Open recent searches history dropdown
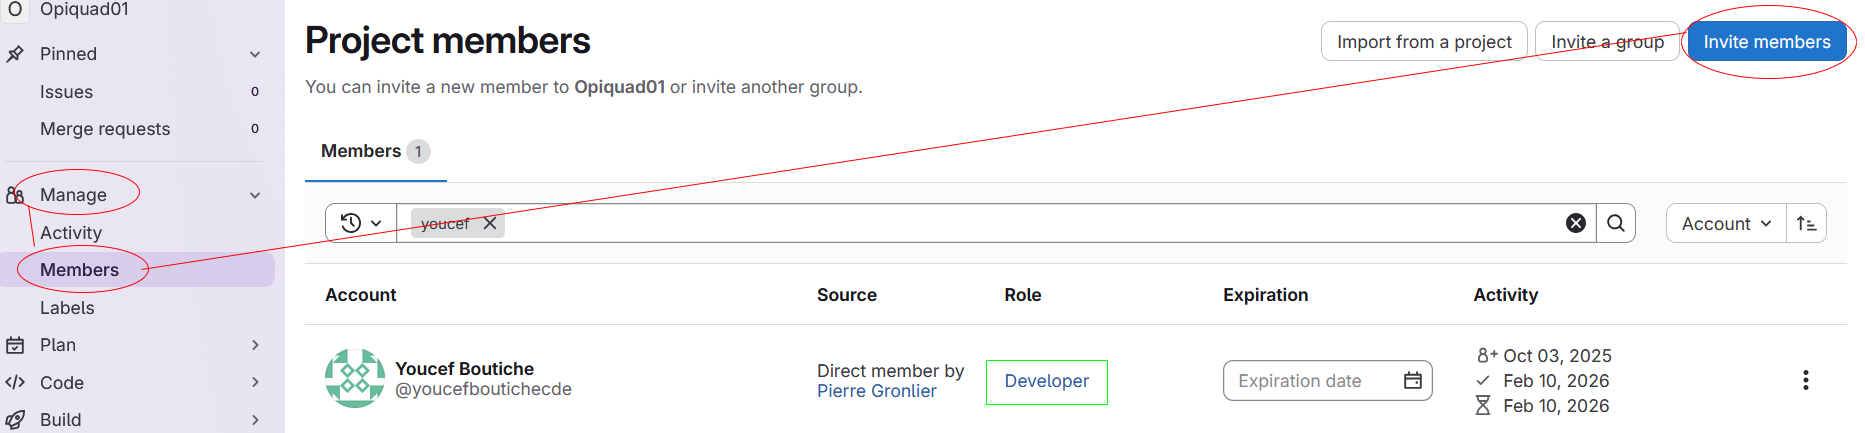Image resolution: width=1865 pixels, height=433 pixels. pos(361,223)
